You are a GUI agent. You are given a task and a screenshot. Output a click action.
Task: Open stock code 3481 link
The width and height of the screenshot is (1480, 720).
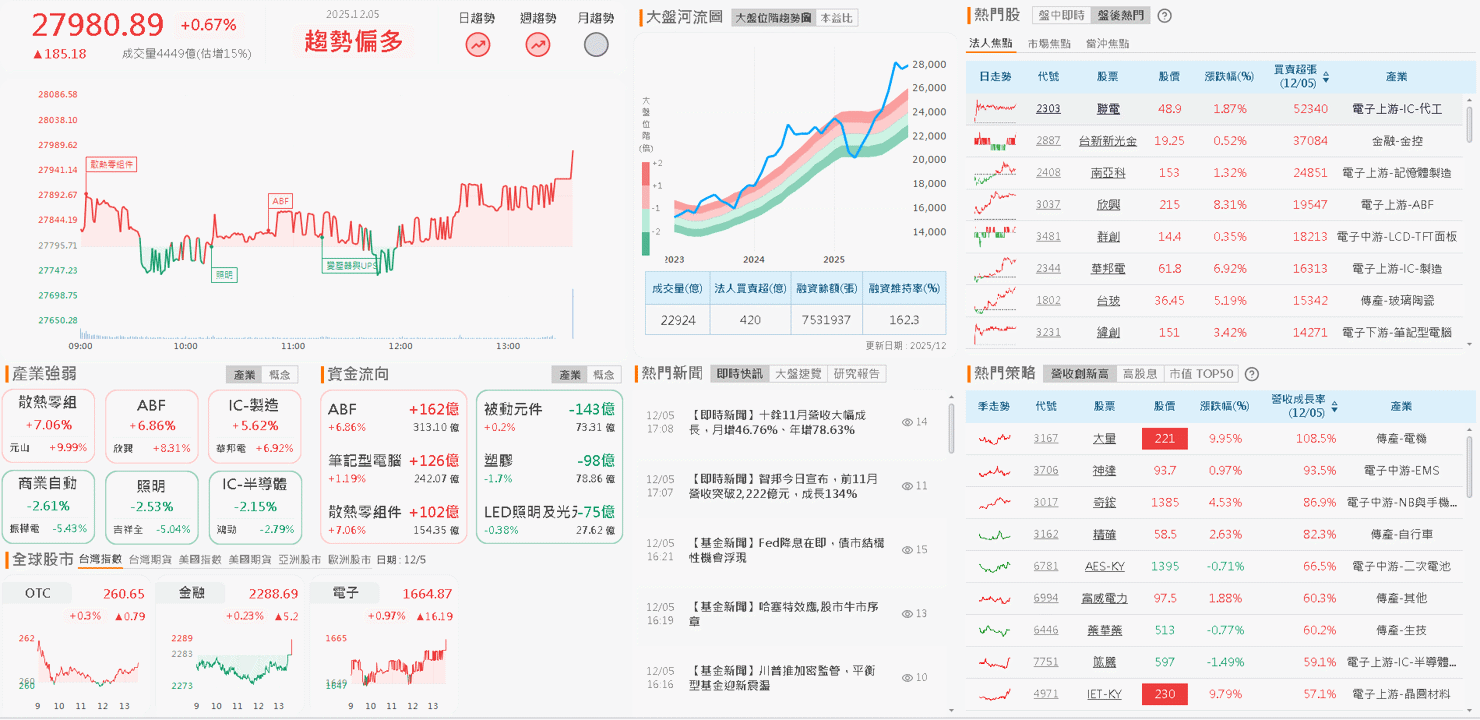(x=1048, y=237)
